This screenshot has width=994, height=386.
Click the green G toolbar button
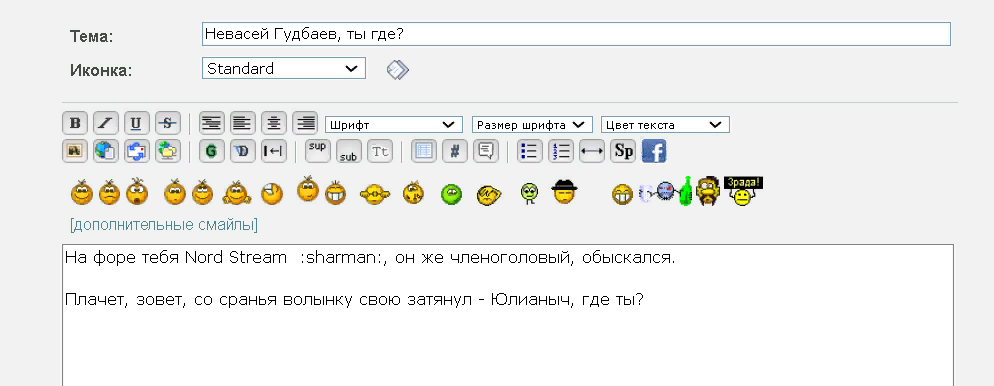(212, 151)
